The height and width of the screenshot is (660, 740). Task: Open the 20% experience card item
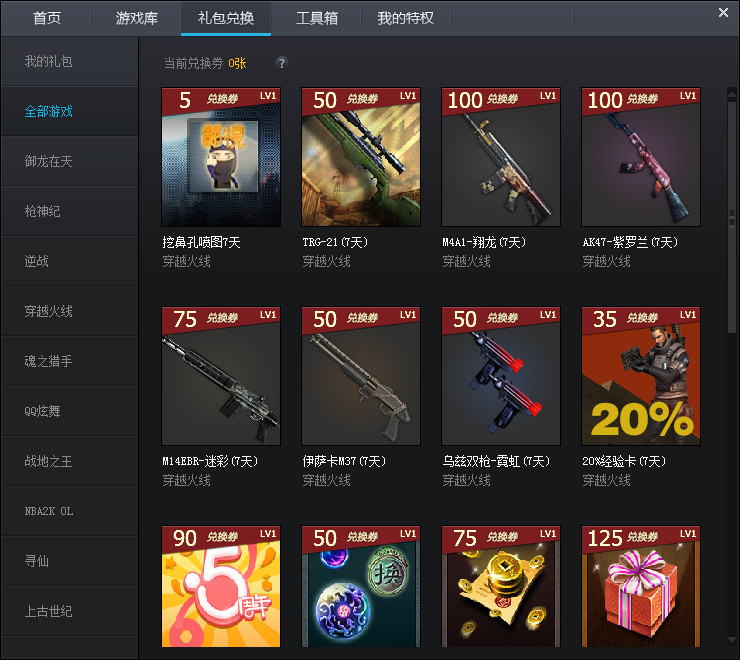[x=641, y=376]
